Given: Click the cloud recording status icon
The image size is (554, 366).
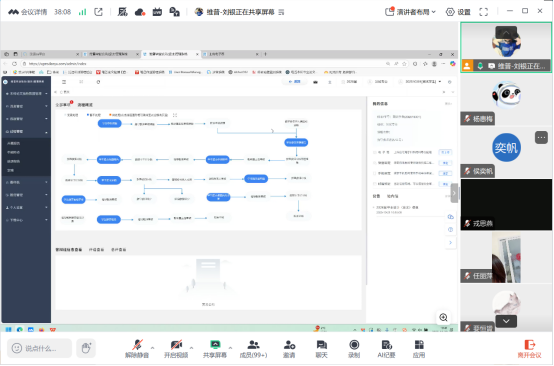Looking at the screenshot, I should (140, 12).
